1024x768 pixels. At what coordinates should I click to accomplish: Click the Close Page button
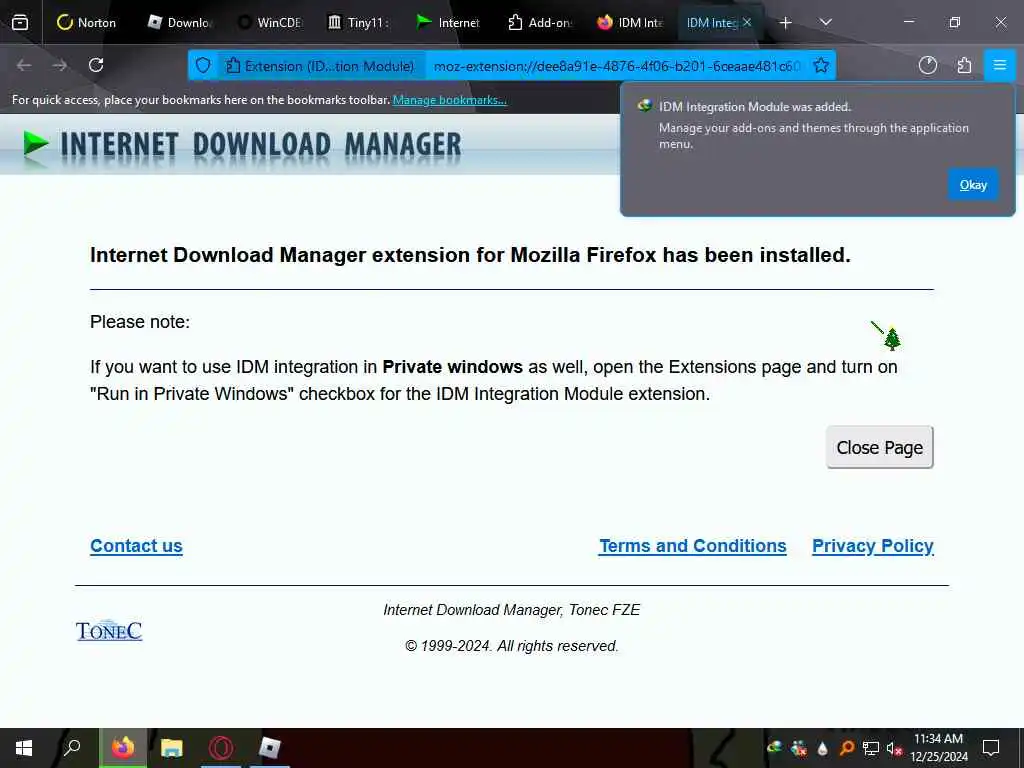coord(880,447)
